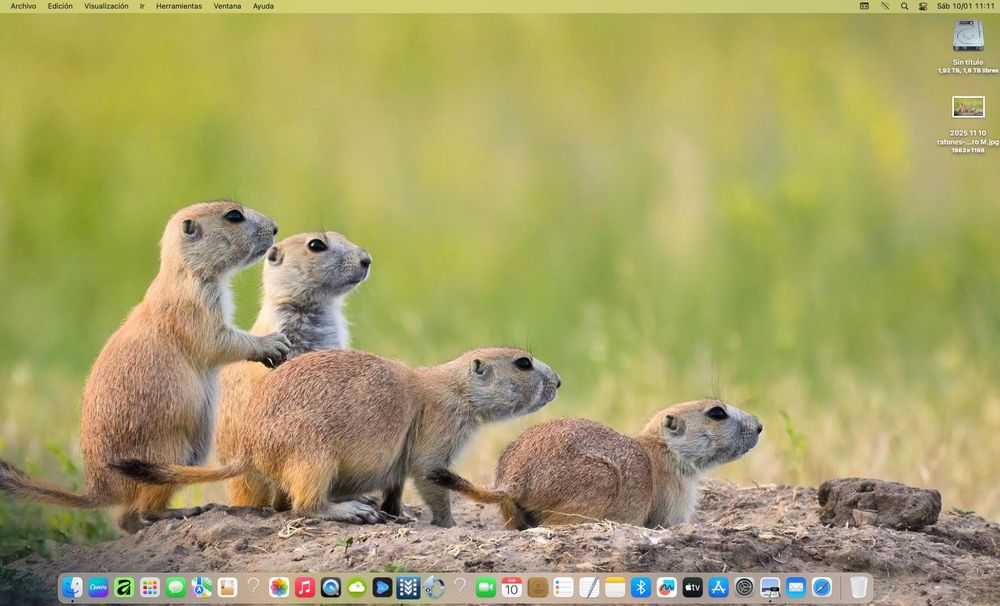
Task: Launch the Canva app in the Dock
Action: pyautogui.click(x=98, y=587)
